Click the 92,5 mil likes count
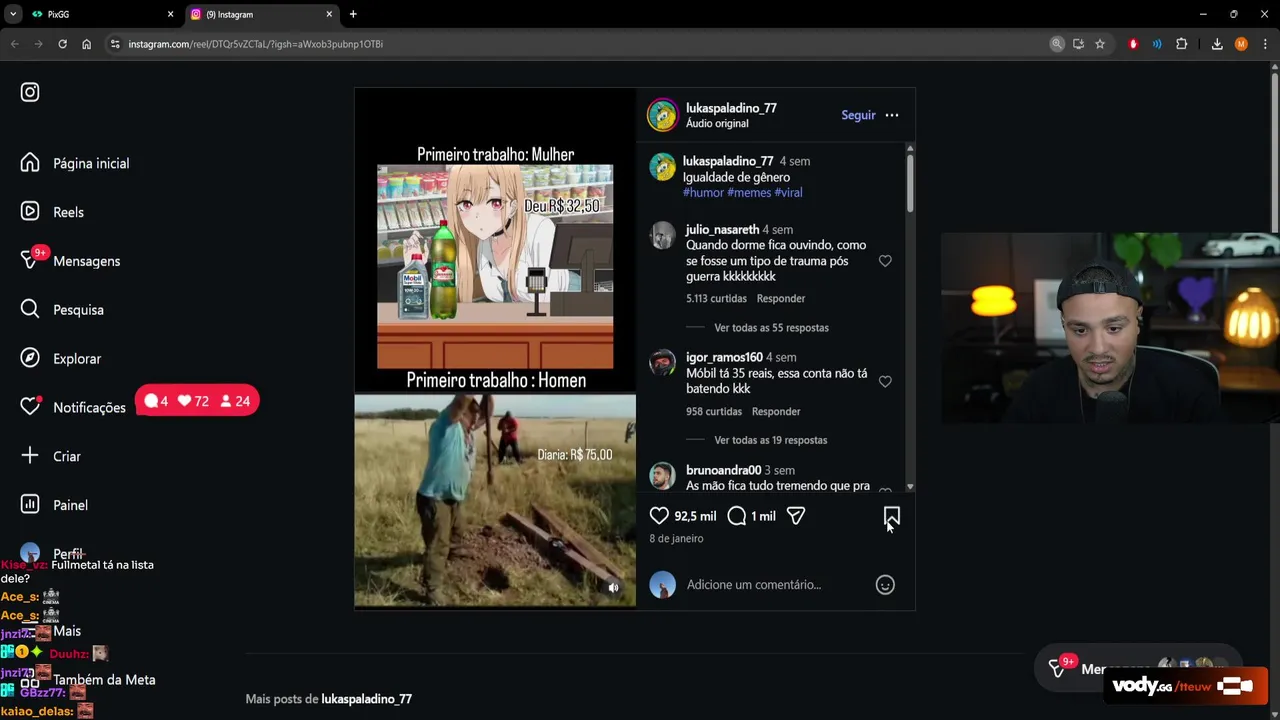The image size is (1280, 720). pos(695,516)
